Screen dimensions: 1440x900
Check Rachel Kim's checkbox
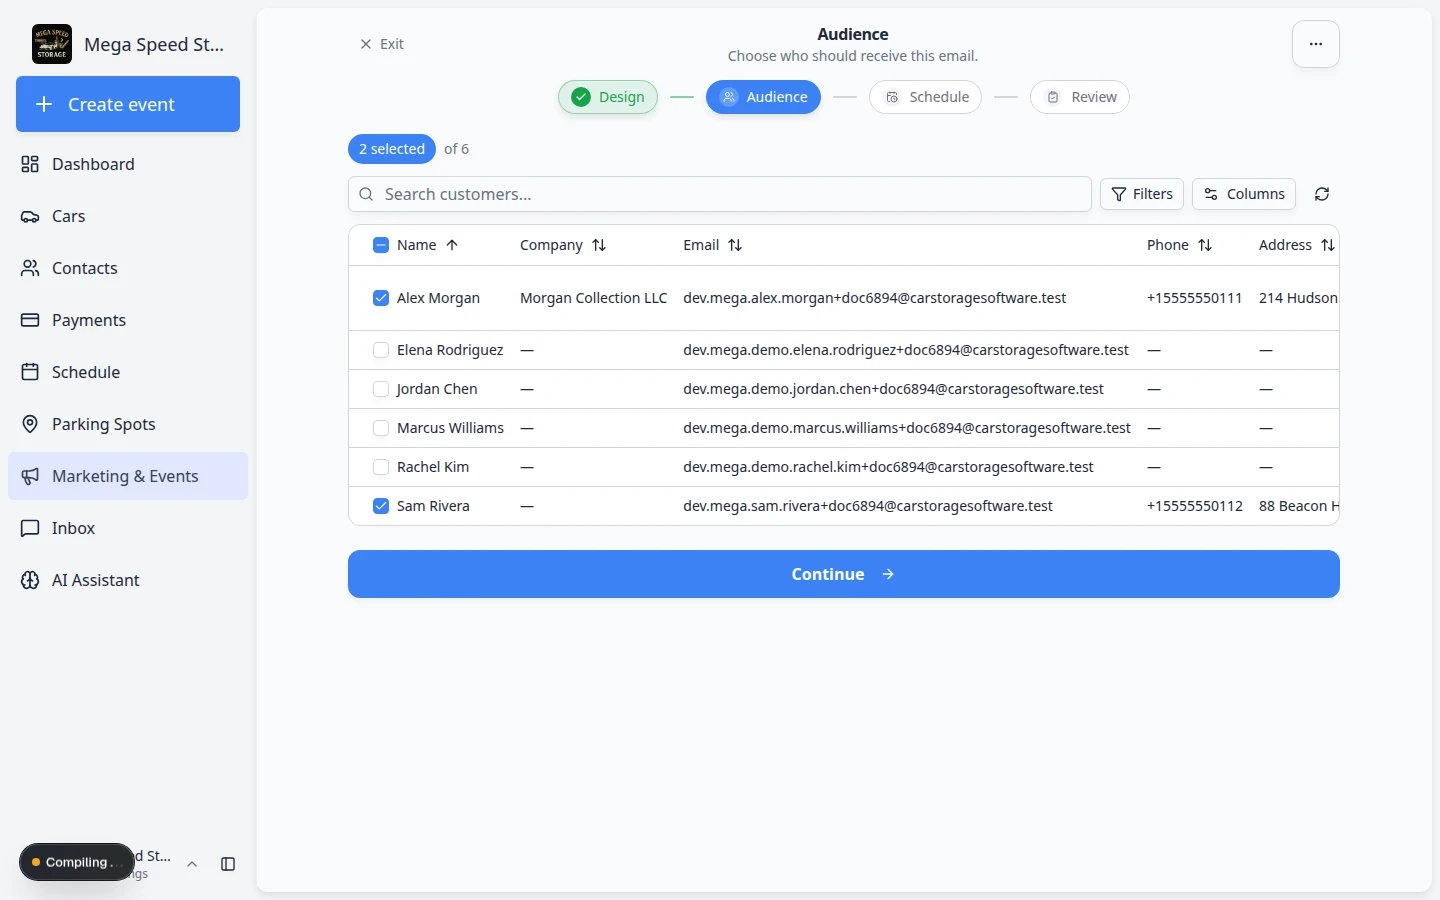[x=380, y=467]
